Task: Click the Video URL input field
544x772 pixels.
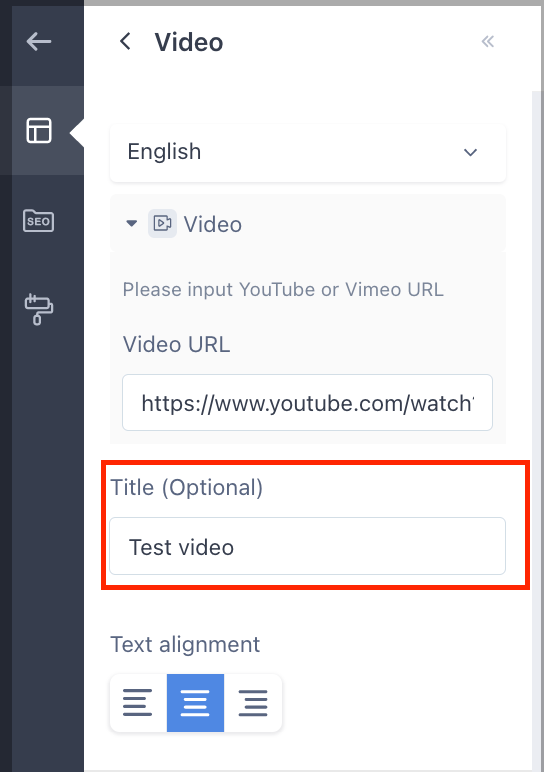Action: coord(307,403)
